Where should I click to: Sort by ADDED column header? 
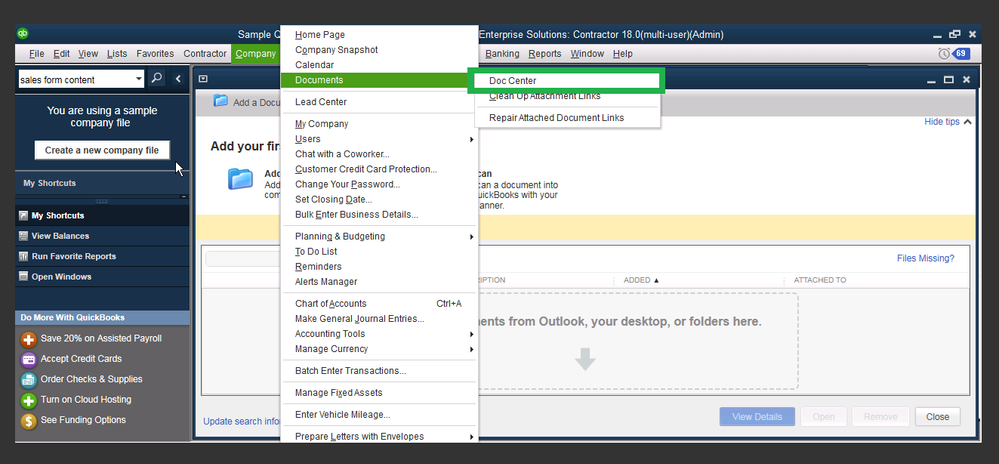point(641,280)
